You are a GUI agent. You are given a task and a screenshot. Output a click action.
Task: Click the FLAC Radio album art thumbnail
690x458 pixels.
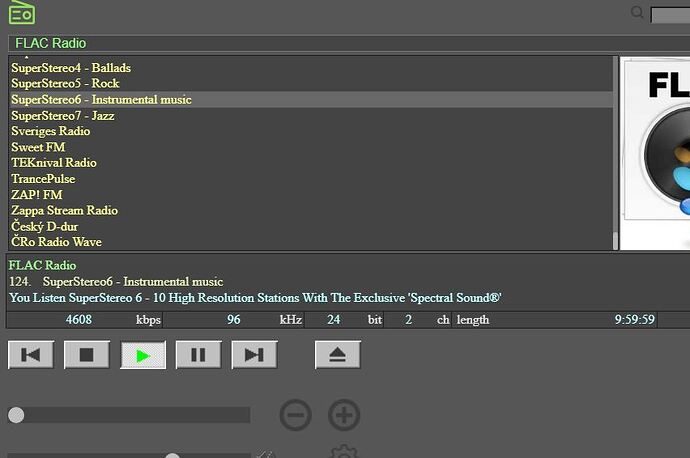(x=655, y=153)
